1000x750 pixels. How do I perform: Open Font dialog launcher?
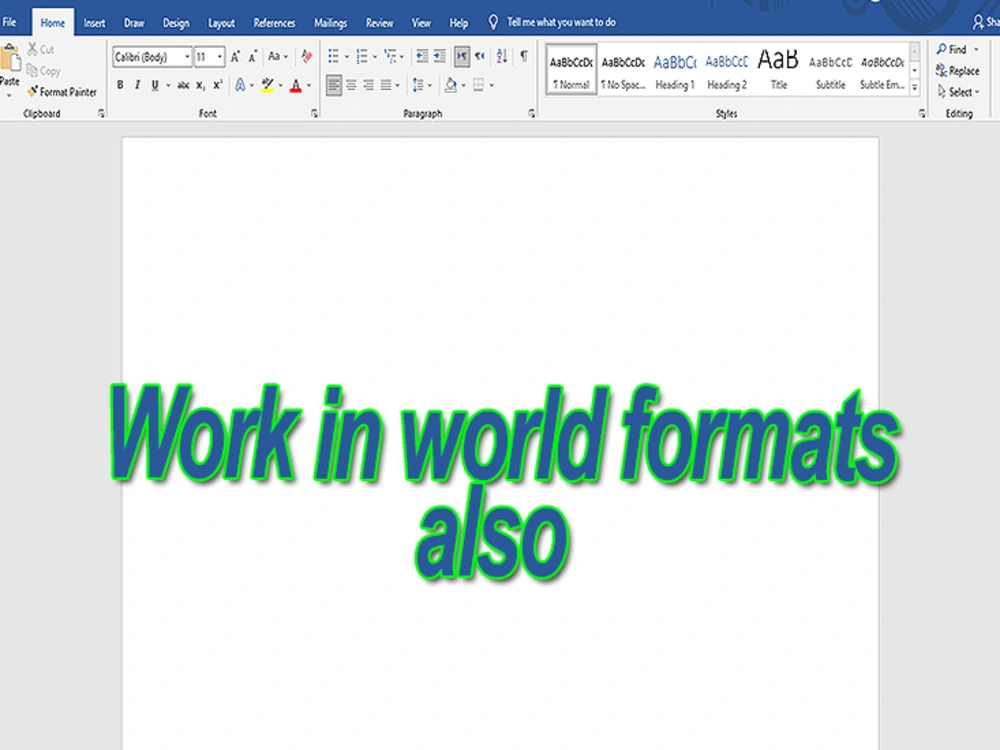pyautogui.click(x=314, y=114)
